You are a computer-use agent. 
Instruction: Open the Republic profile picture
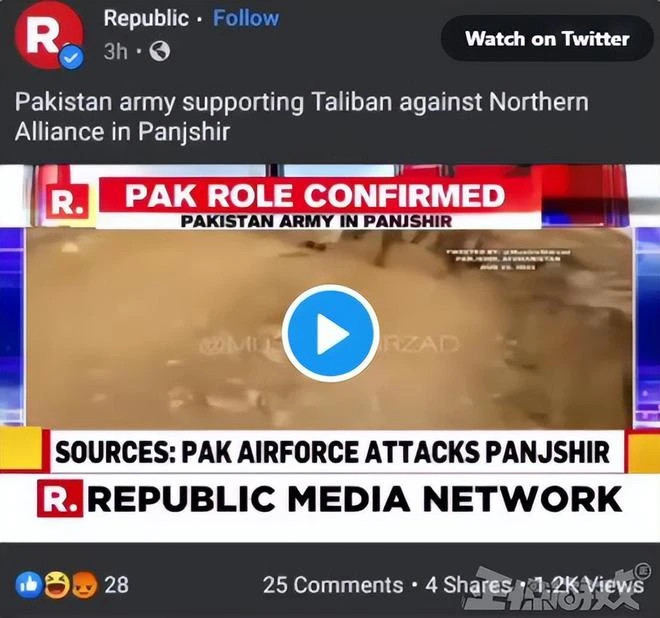[49, 35]
